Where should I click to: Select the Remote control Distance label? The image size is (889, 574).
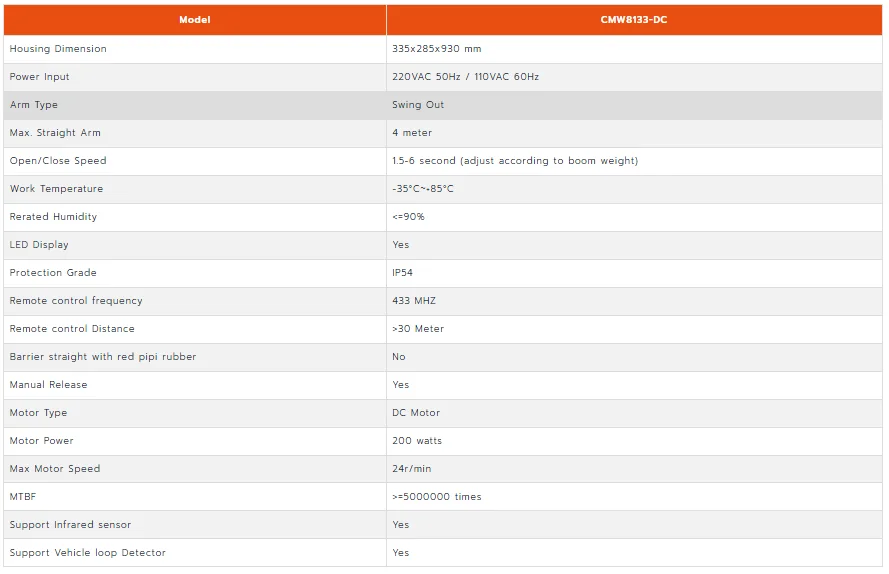(x=72, y=329)
